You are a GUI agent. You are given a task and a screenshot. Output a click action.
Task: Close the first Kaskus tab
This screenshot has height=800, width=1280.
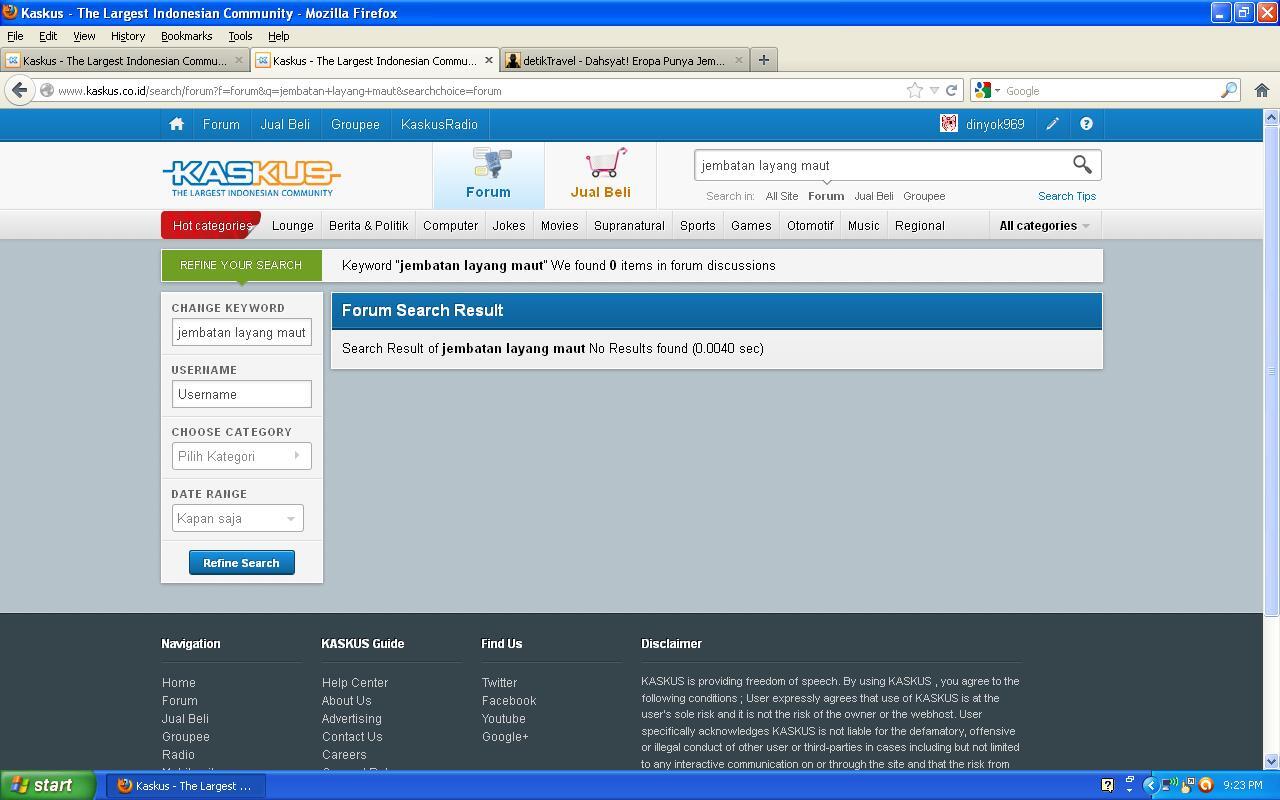coord(239,60)
